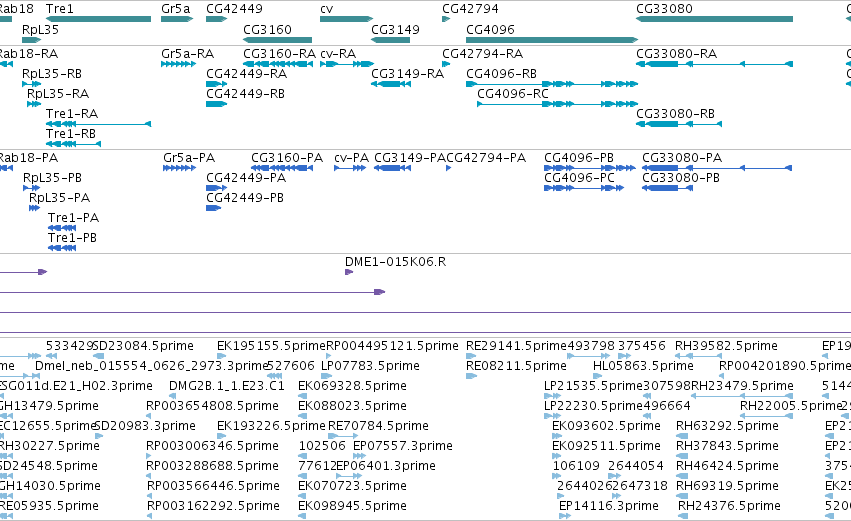Image resolution: width=851 pixels, height=521 pixels.
Task: Click the RH22005.5prime EST label
Action: tap(791, 406)
